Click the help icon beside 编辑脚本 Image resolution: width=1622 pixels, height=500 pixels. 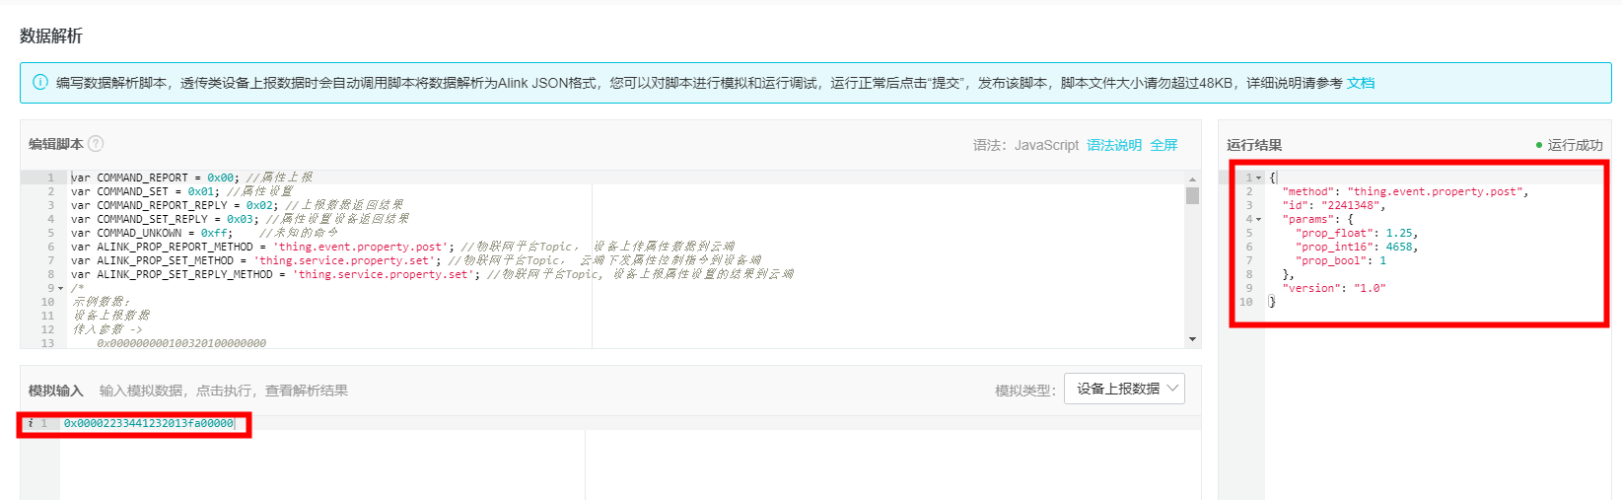[x=96, y=144]
